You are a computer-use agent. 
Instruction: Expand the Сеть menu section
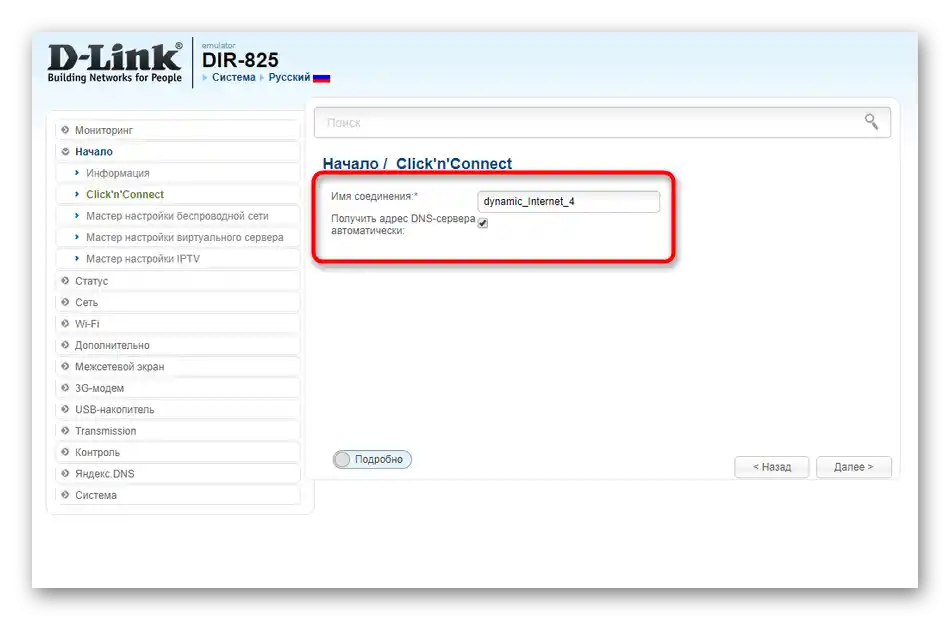(178, 302)
